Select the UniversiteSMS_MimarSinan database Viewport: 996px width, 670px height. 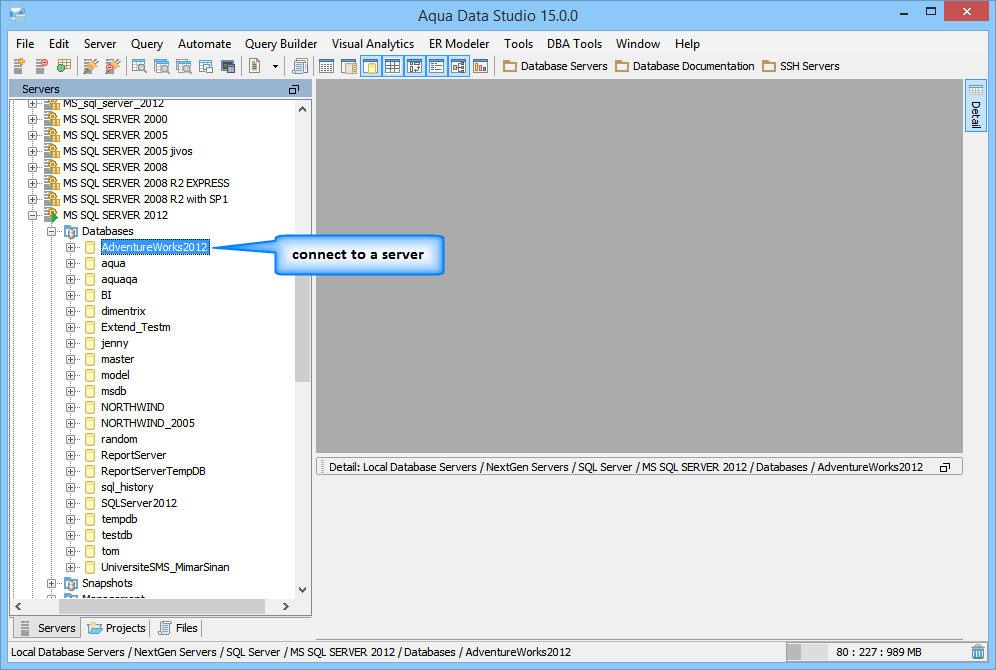[165, 567]
